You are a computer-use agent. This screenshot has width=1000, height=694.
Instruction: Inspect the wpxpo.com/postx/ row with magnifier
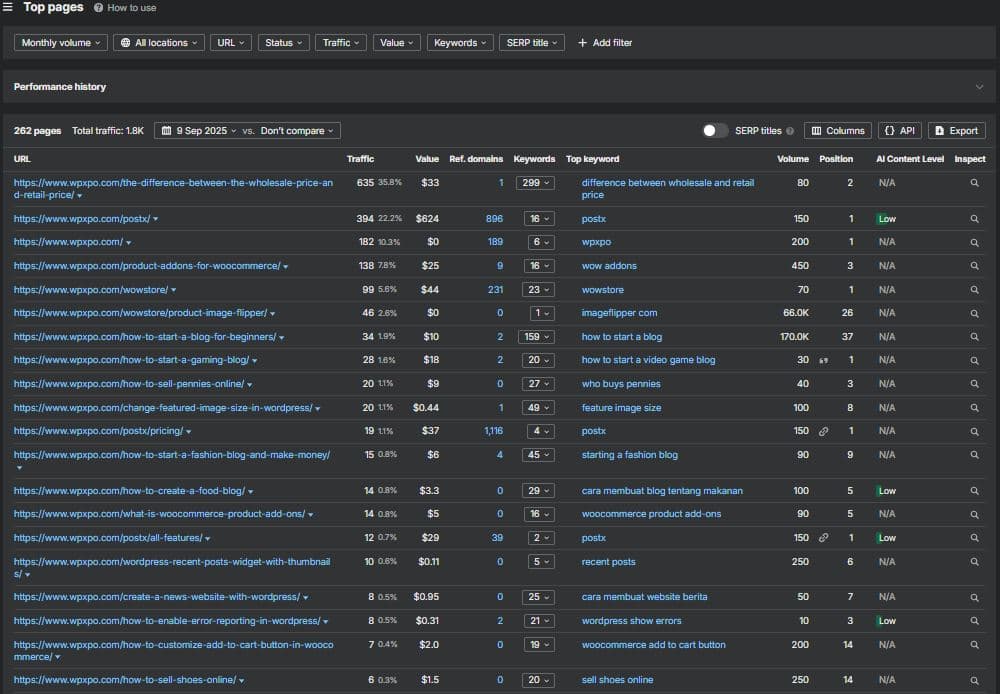974,219
